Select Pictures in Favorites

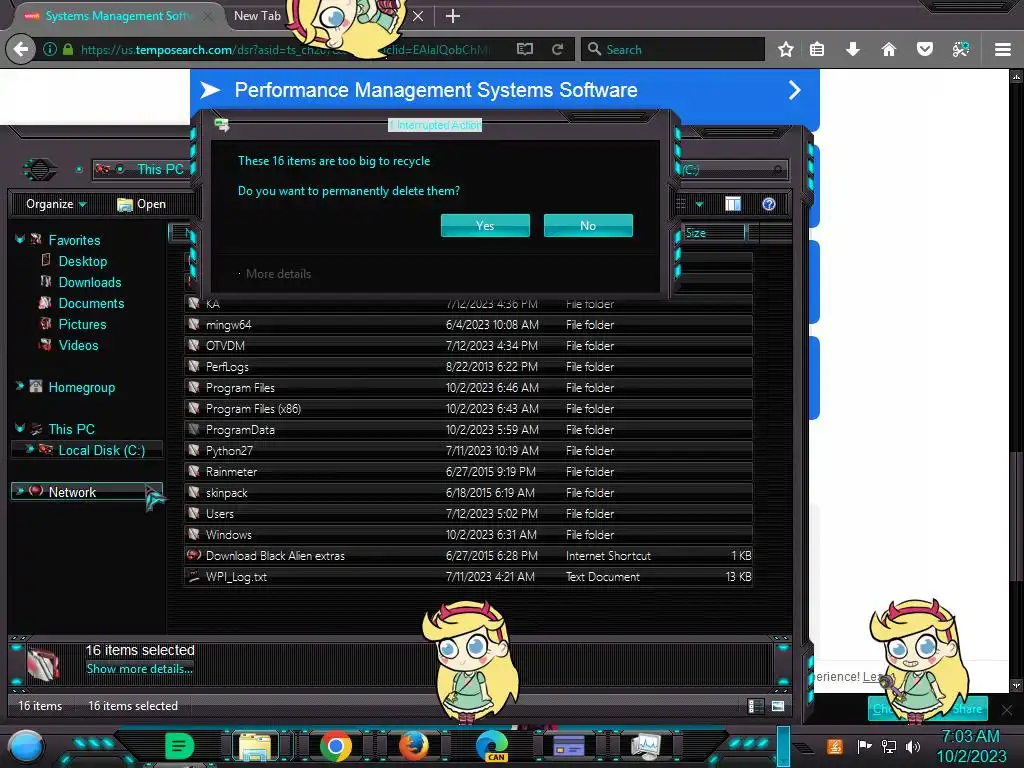(82, 324)
